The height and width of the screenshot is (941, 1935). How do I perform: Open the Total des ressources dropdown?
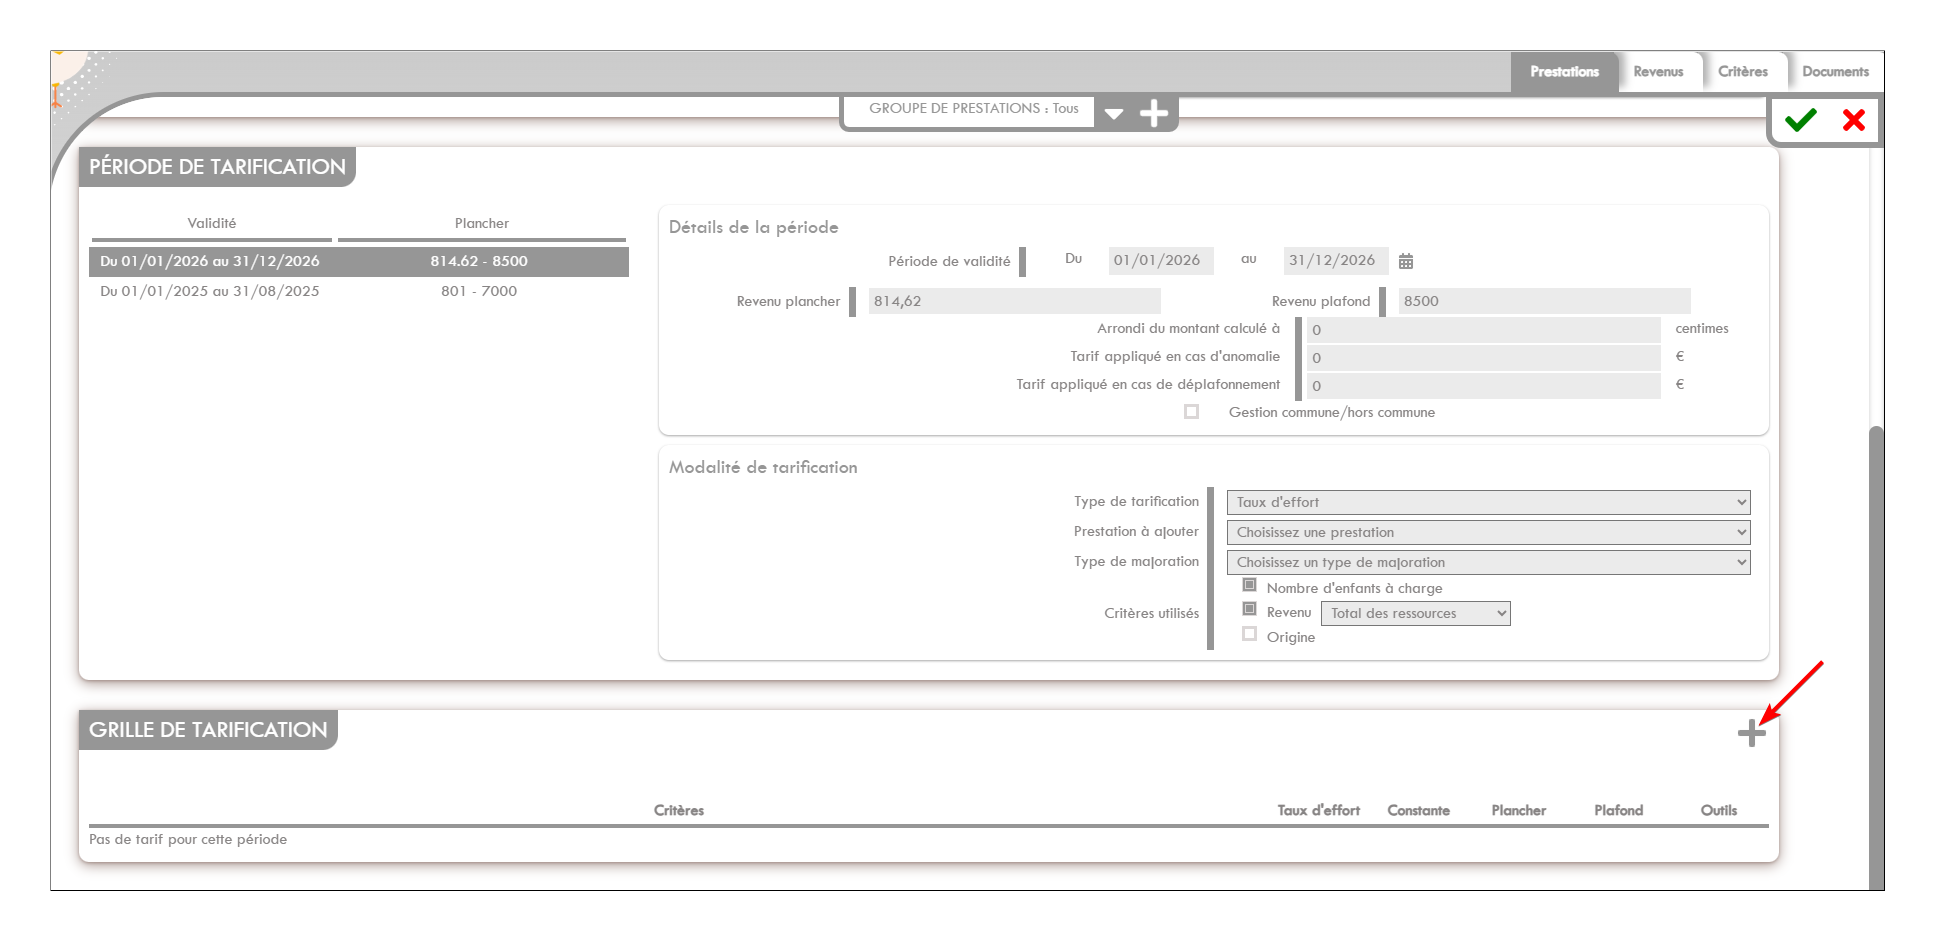(x=1415, y=613)
